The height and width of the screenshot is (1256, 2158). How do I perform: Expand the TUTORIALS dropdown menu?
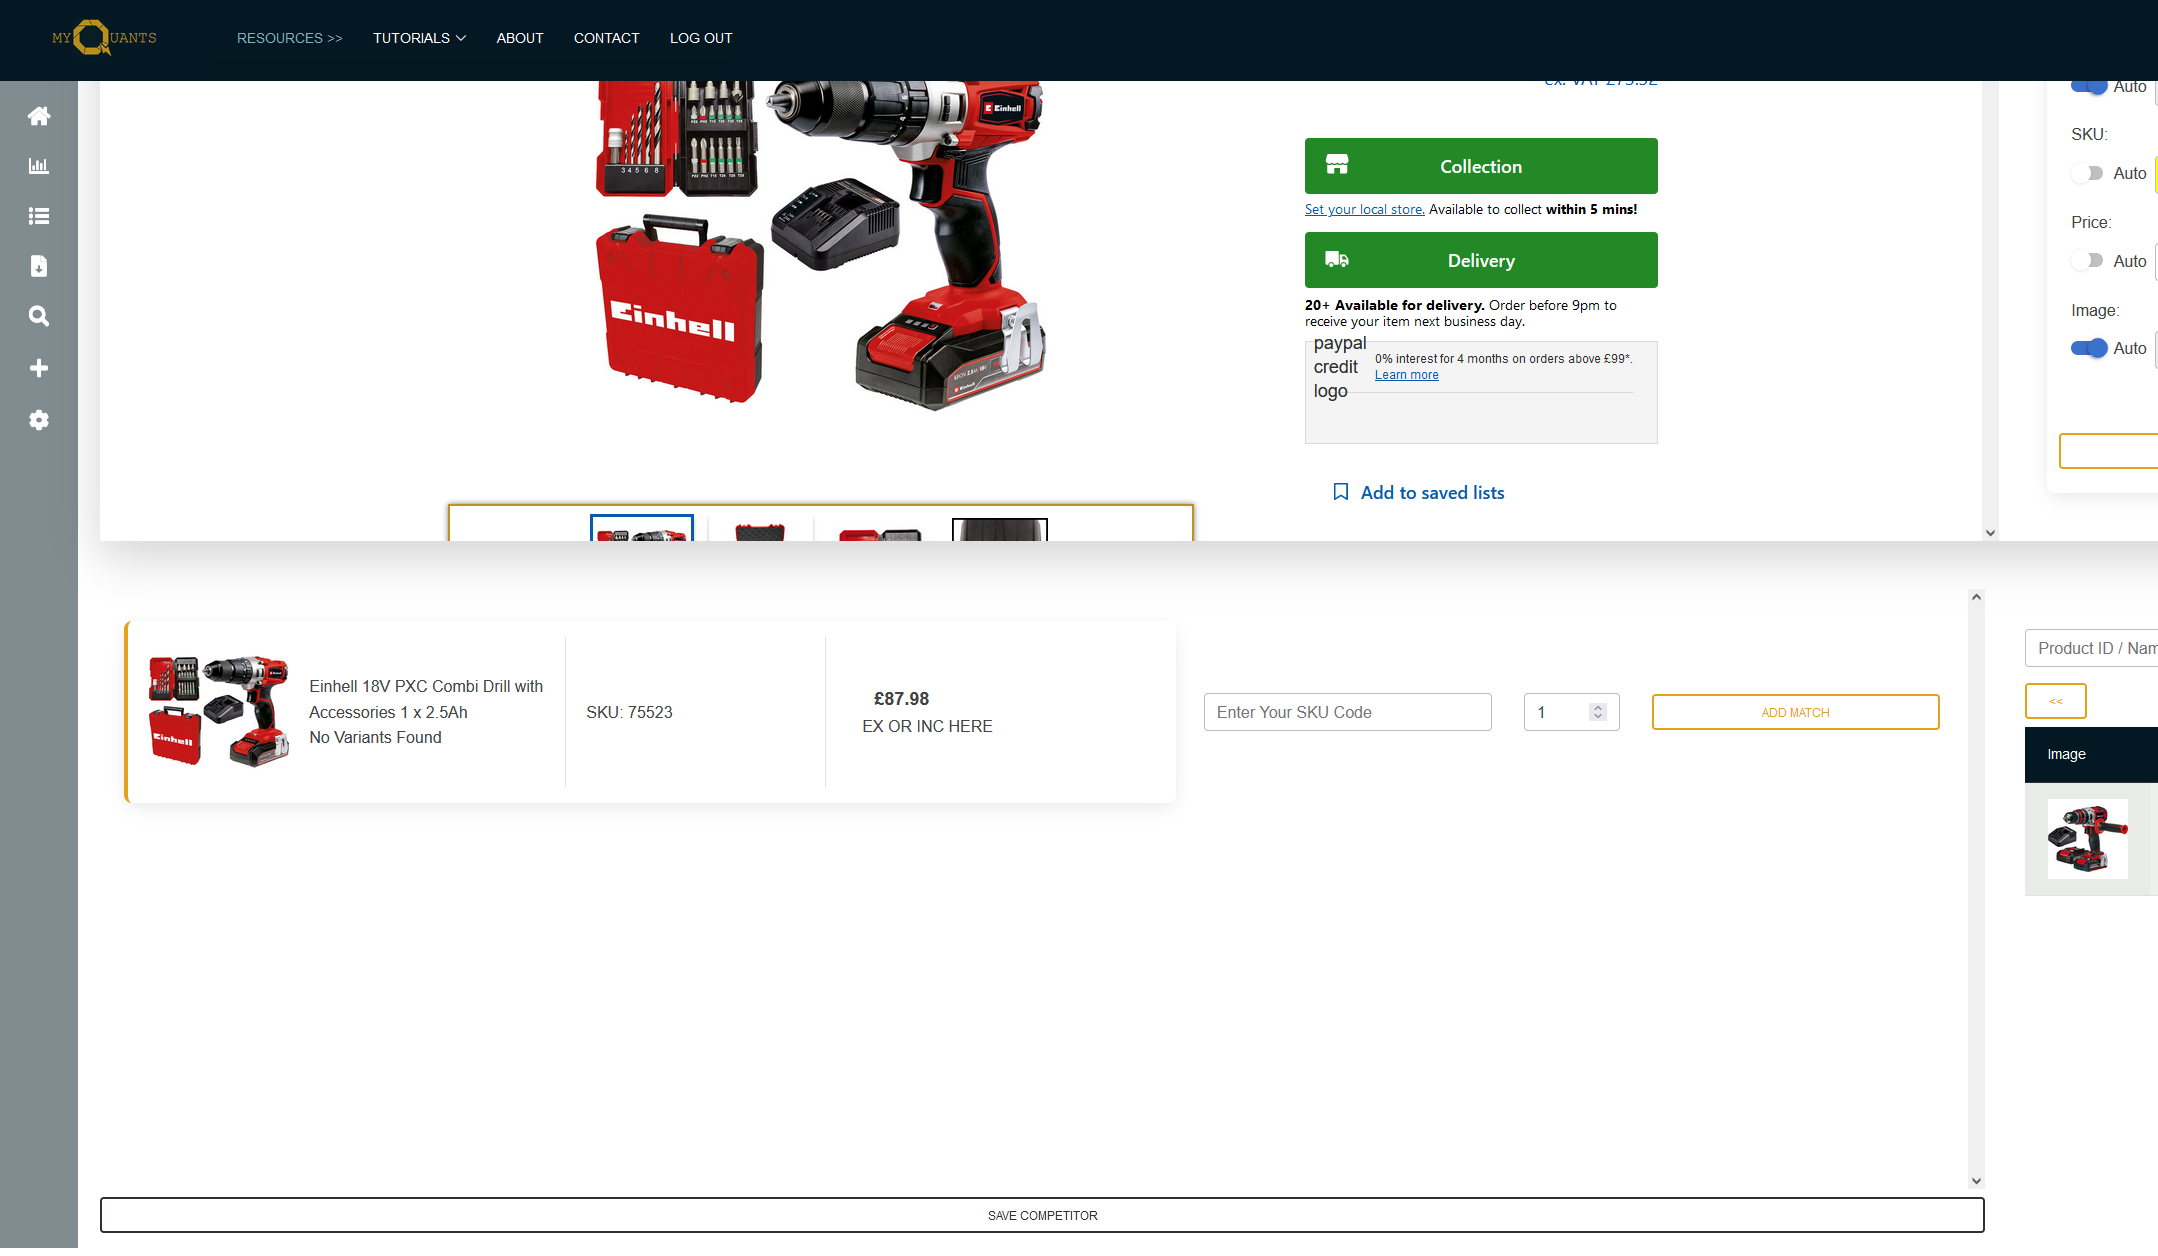point(419,38)
